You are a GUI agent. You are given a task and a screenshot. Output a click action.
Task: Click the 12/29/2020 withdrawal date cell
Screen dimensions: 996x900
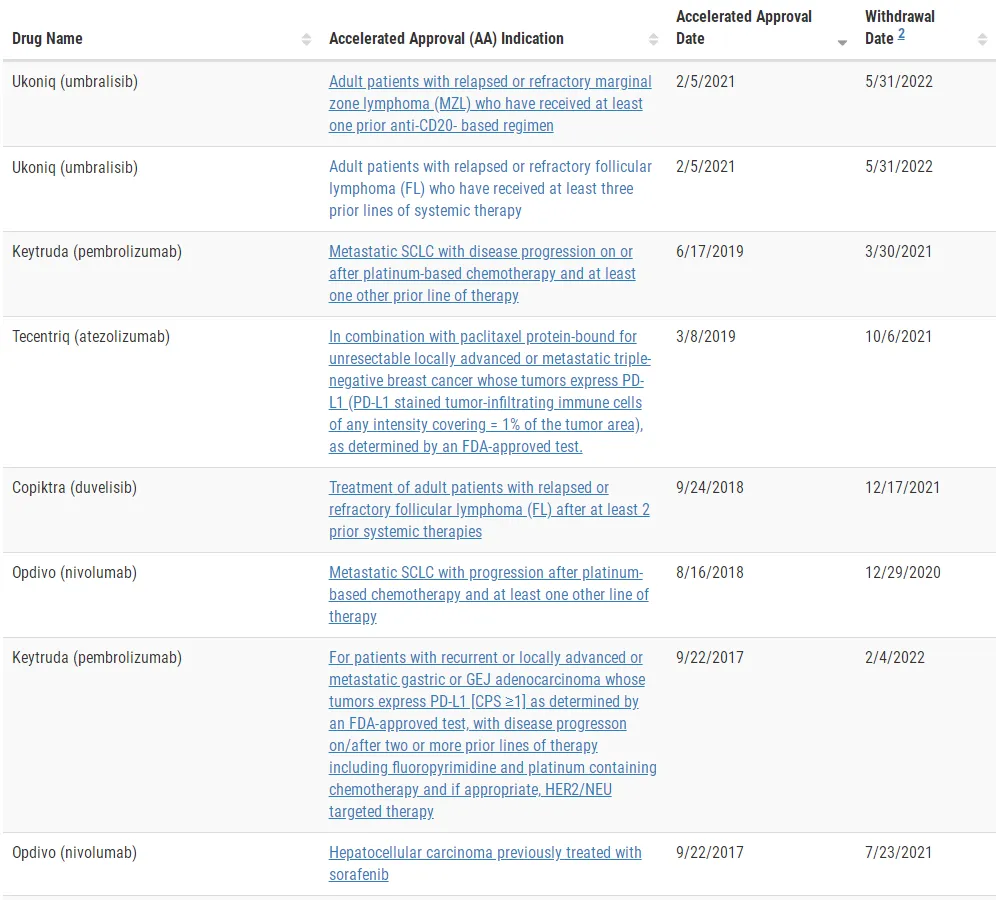click(903, 573)
